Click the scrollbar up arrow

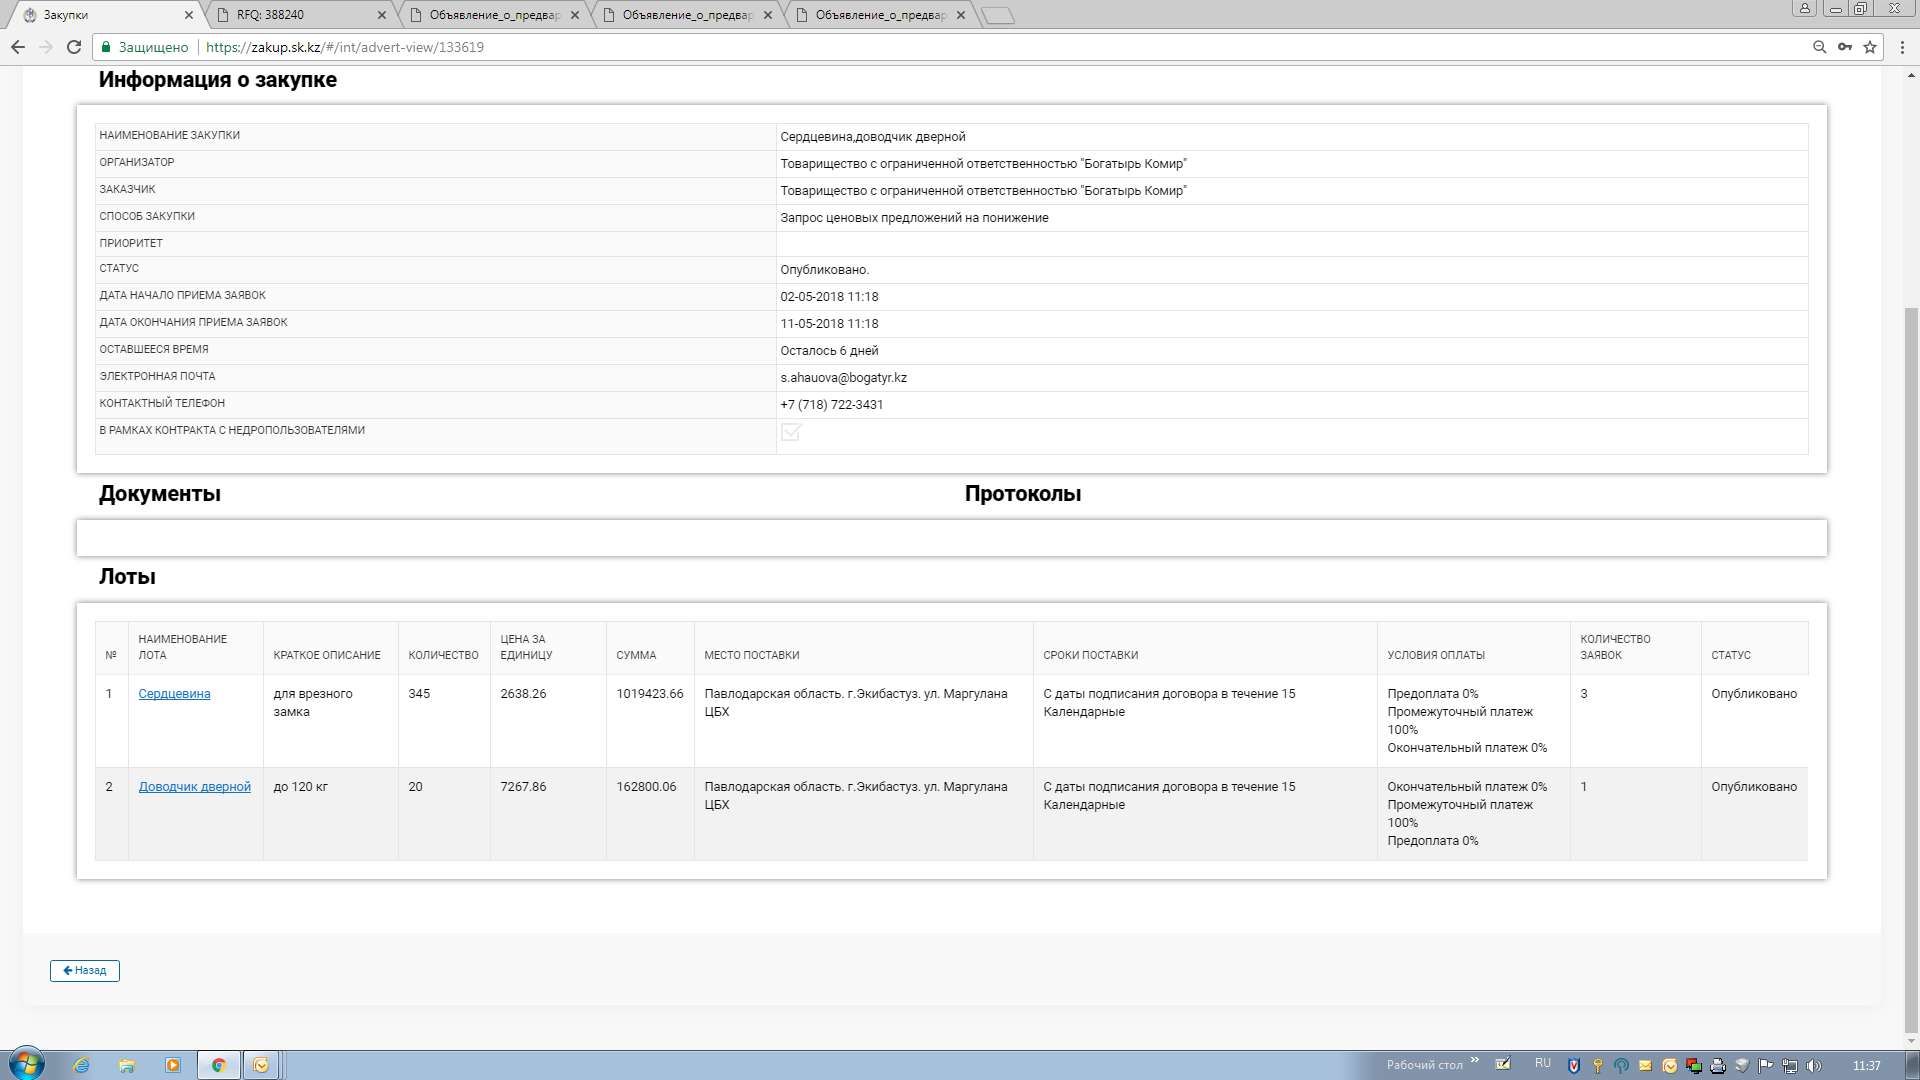coord(1911,75)
